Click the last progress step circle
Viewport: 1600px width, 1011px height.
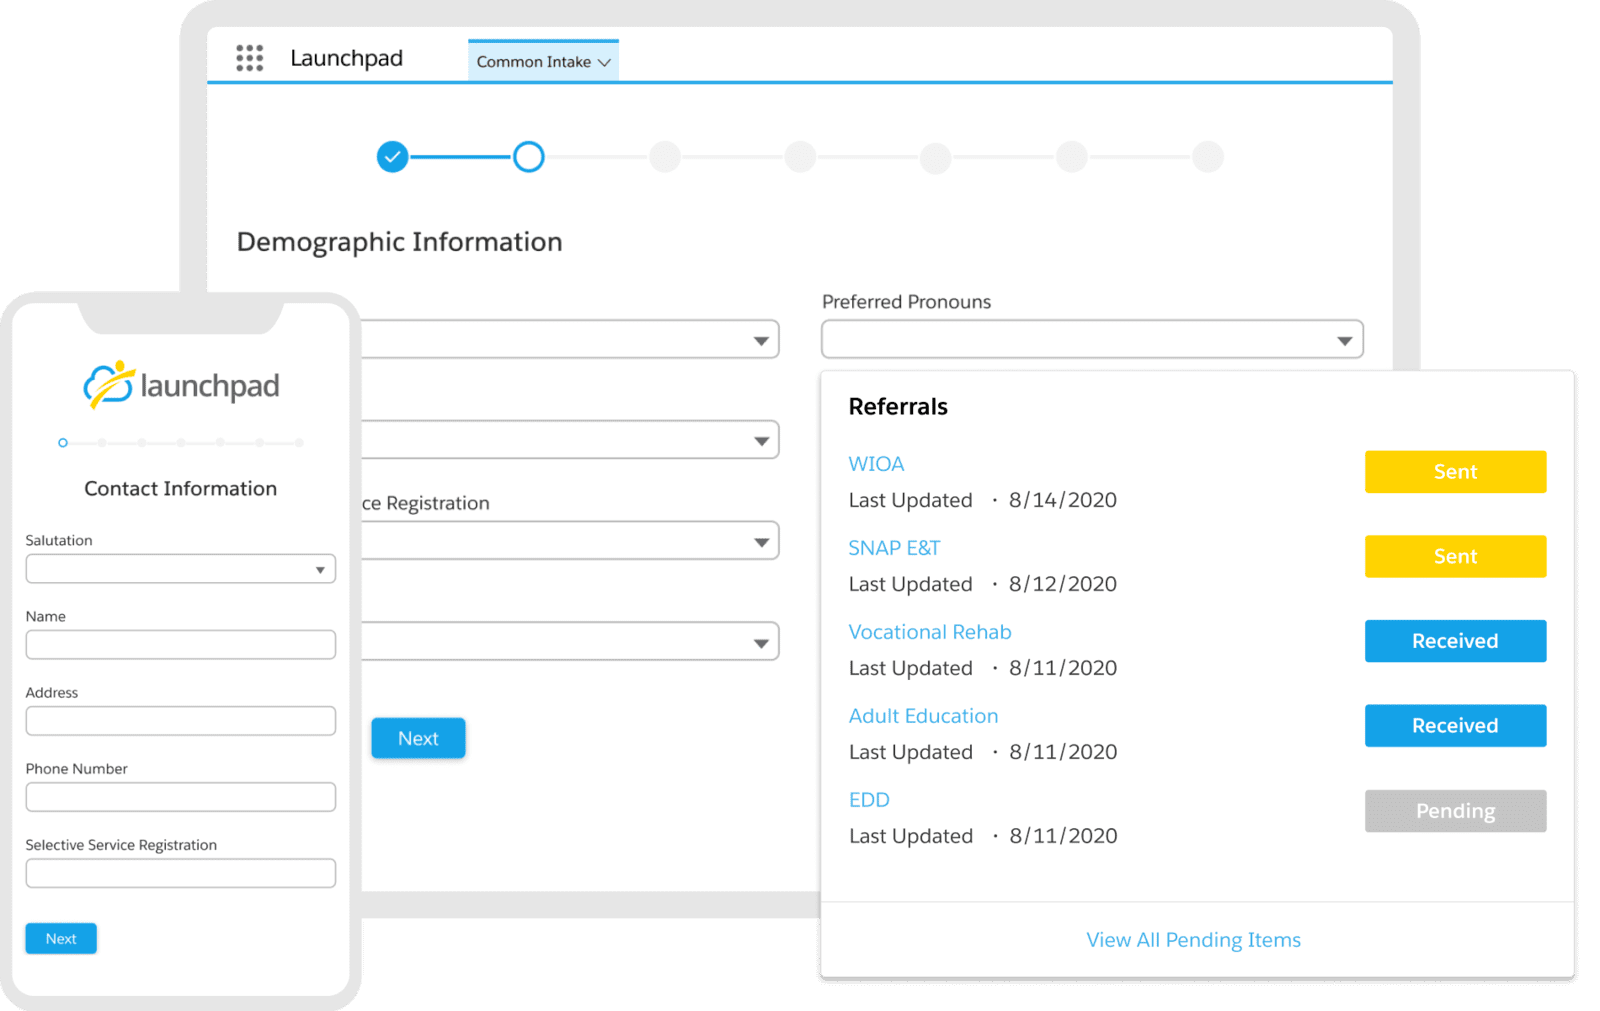coord(1208,157)
